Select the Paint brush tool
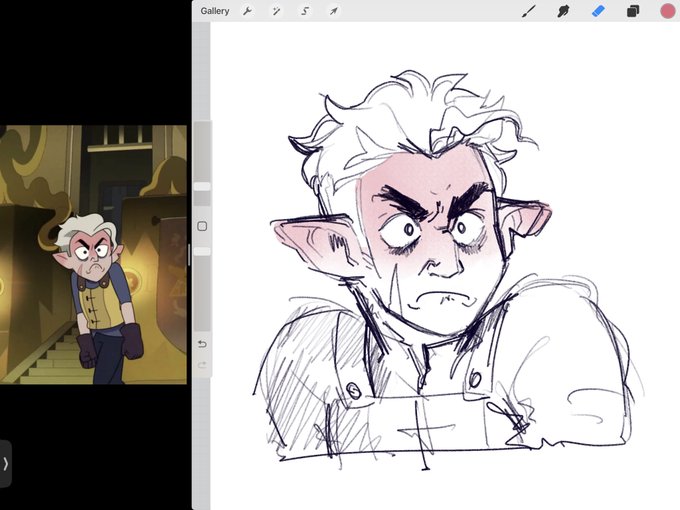Viewport: 680px width, 510px height. (x=528, y=11)
